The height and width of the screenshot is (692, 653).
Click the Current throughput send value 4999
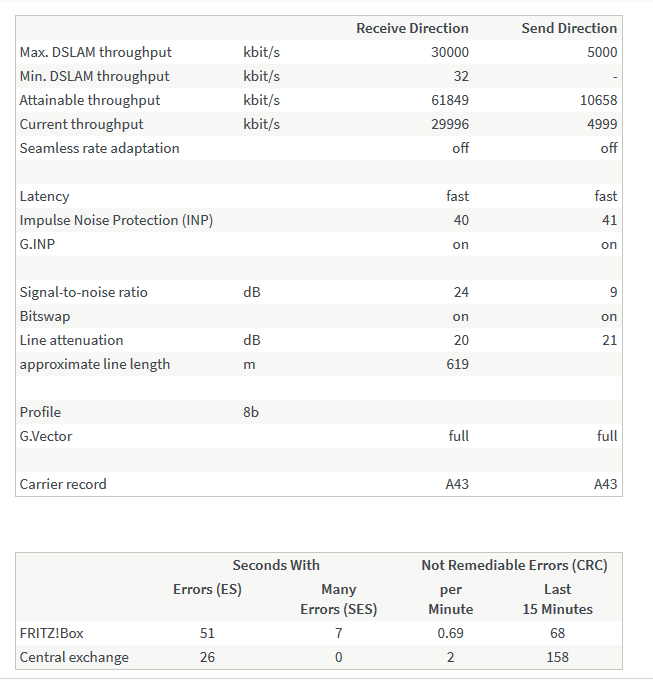pyautogui.click(x=602, y=124)
